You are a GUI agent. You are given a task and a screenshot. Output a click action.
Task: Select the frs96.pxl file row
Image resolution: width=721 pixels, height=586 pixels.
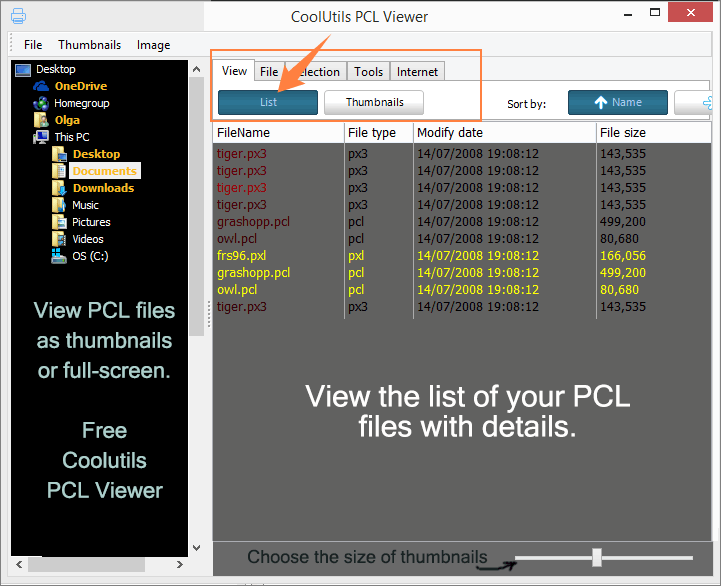(x=462, y=256)
